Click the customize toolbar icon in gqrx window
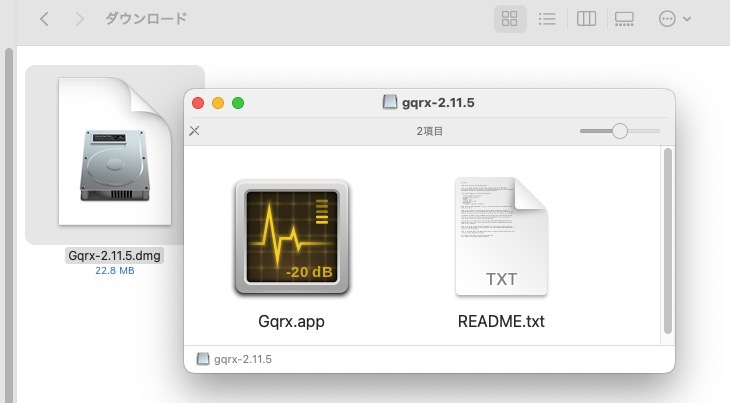Viewport: 730px width, 403px height. tap(194, 131)
